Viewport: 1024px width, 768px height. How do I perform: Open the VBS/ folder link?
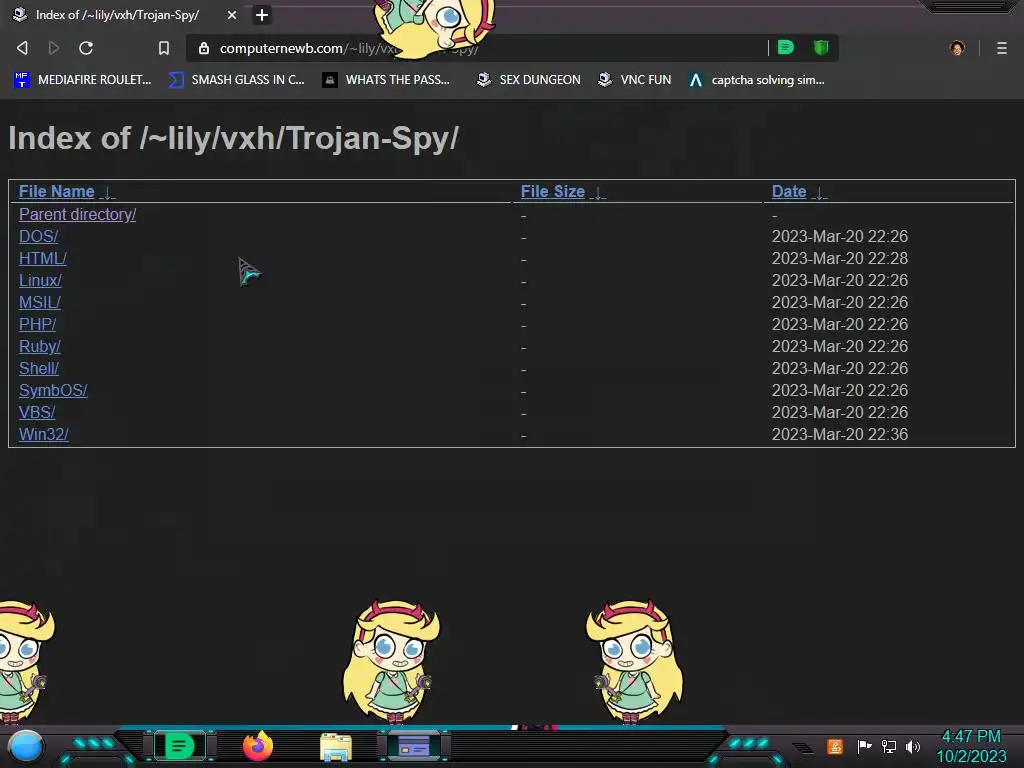point(37,413)
